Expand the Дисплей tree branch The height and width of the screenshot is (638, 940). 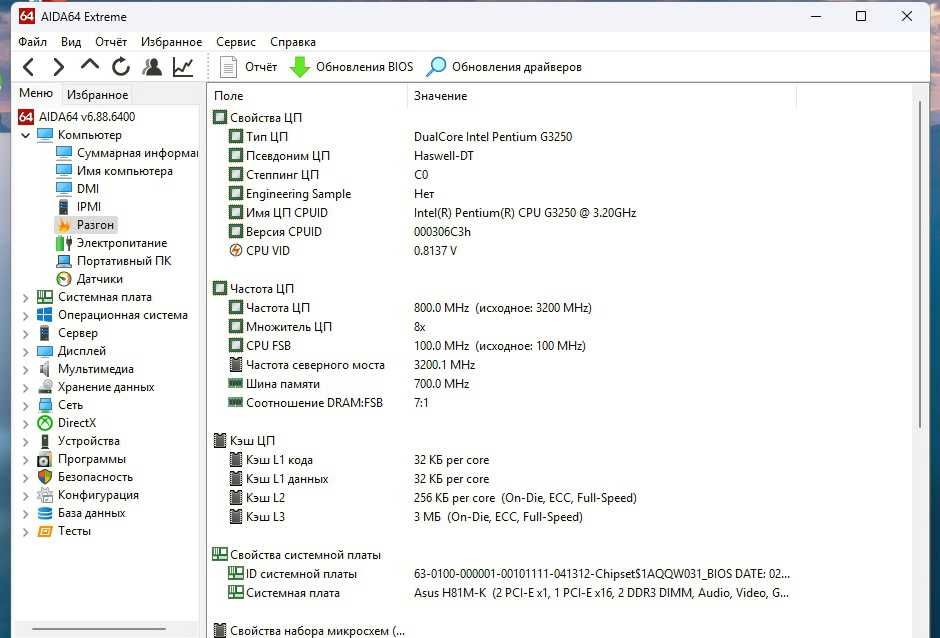(25, 351)
